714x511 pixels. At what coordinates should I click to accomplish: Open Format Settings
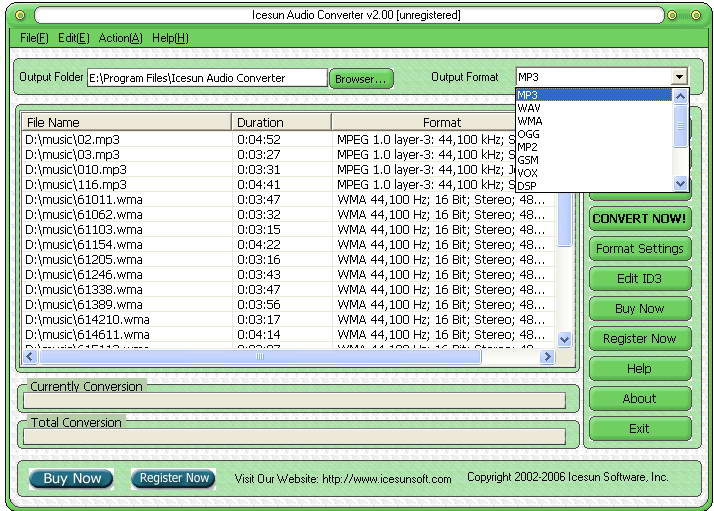640,249
